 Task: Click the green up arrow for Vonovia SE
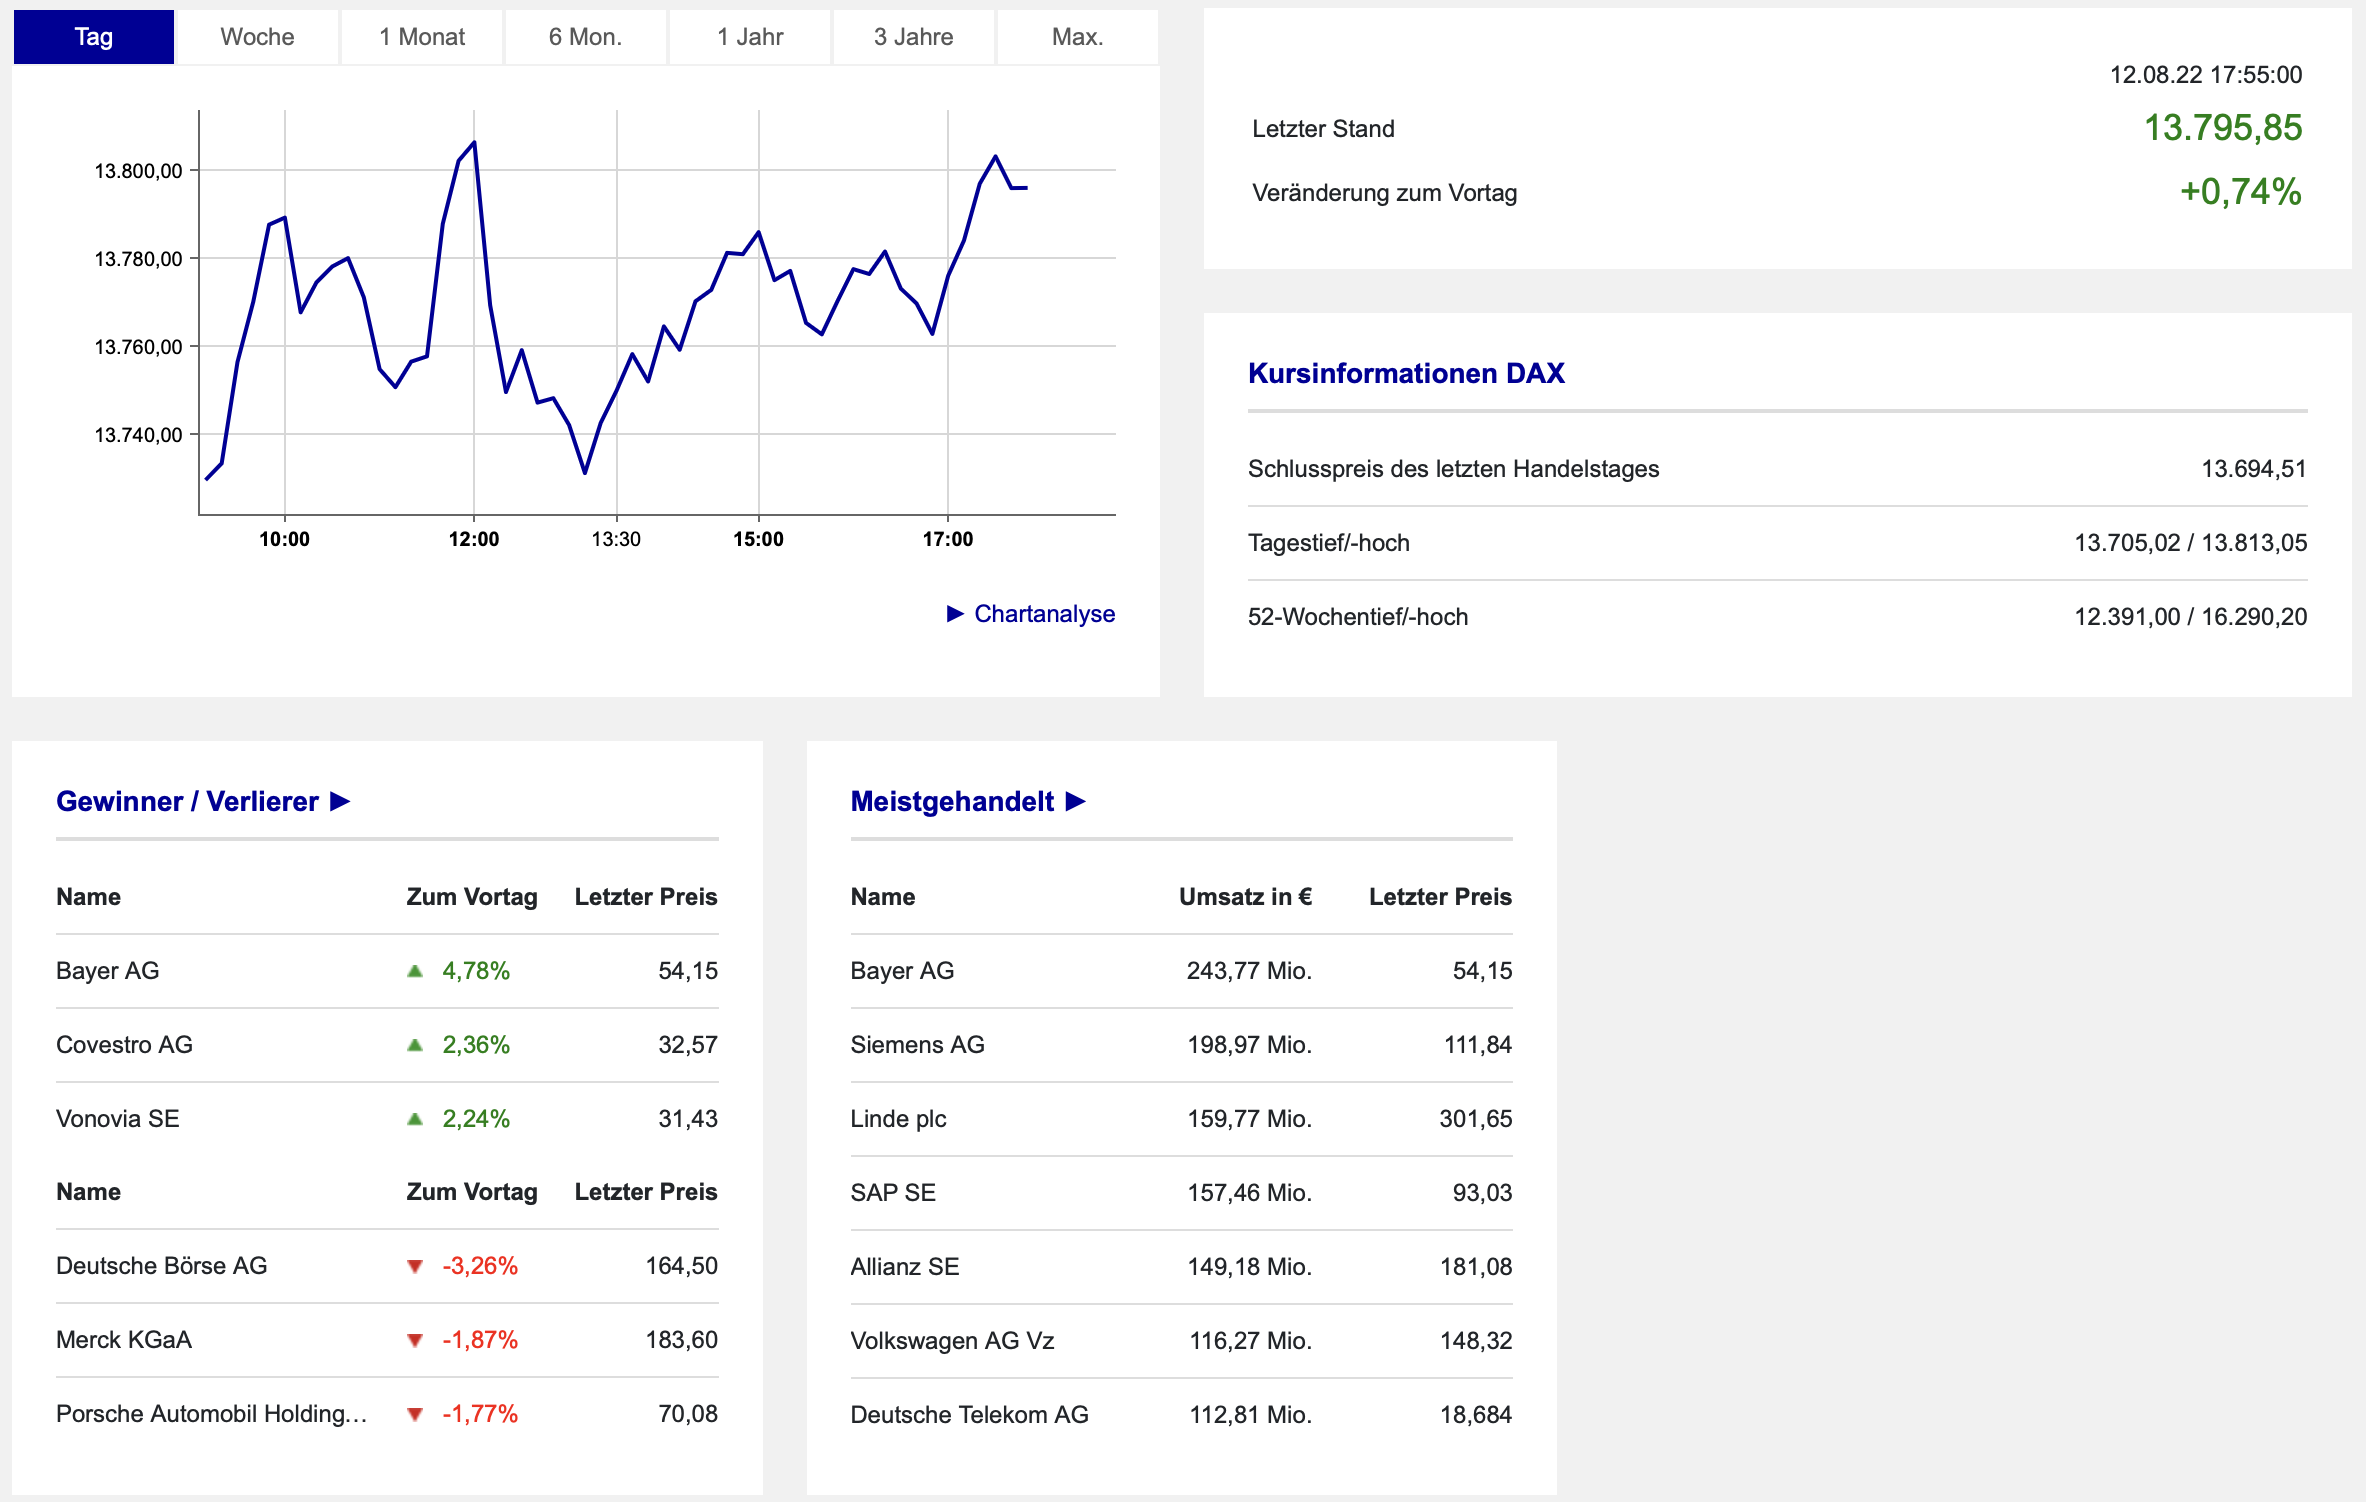point(415,1119)
